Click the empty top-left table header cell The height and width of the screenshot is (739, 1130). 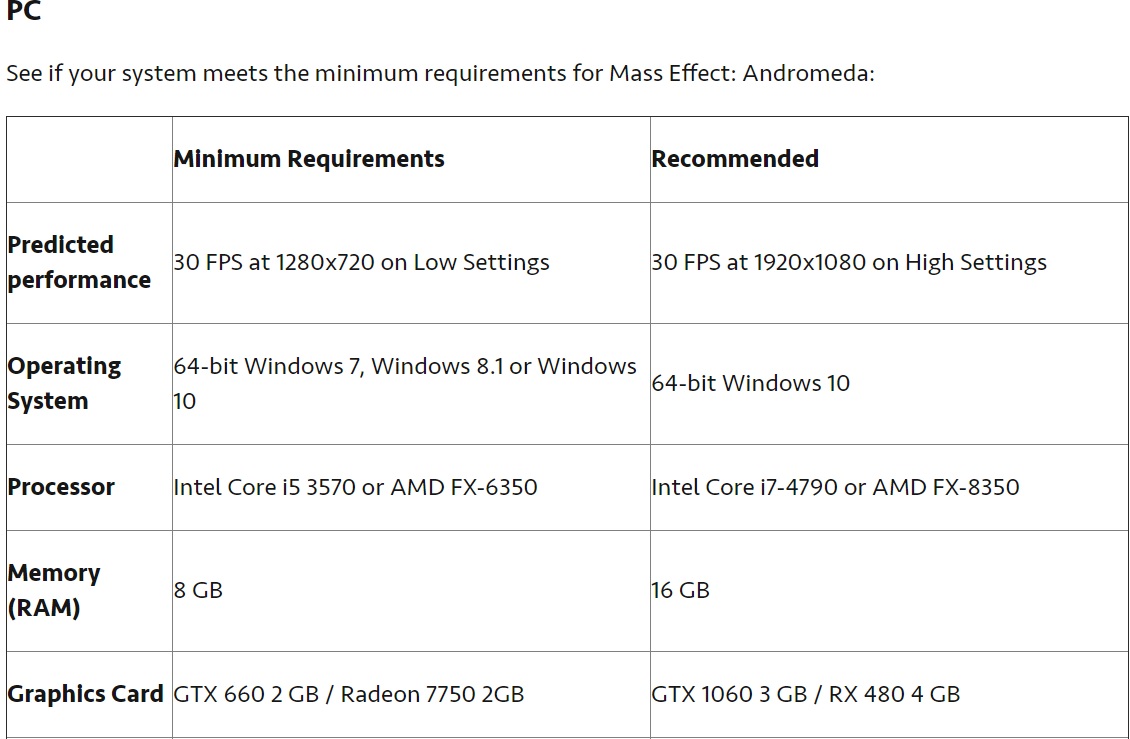[x=89, y=159]
